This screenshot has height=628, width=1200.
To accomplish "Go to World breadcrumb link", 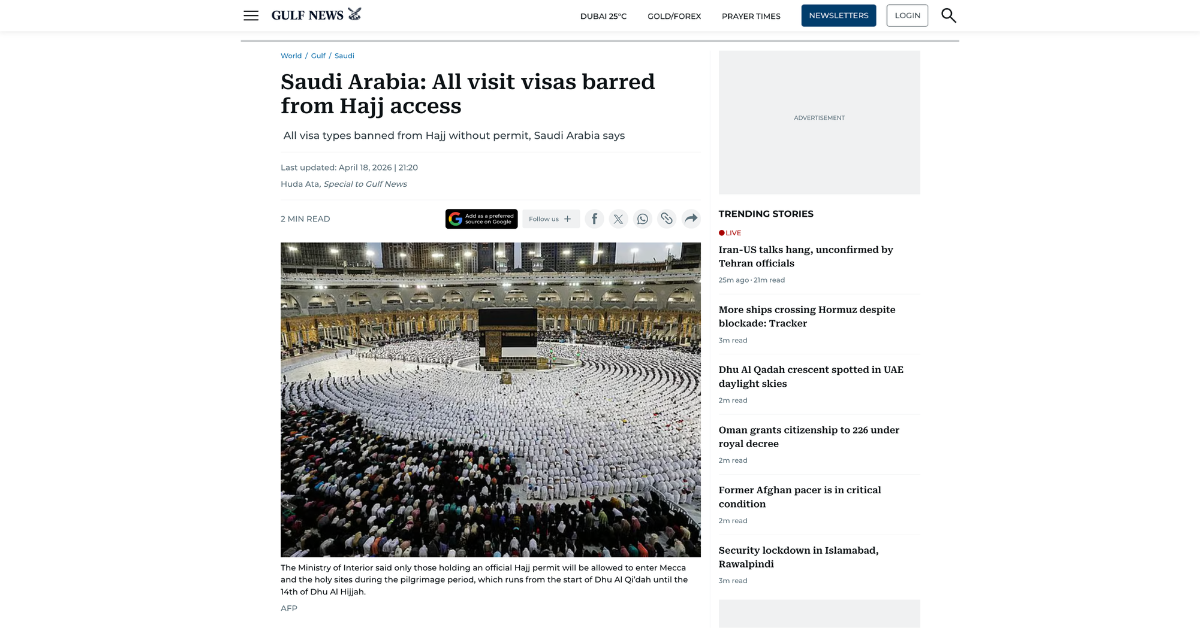I will click(291, 56).
